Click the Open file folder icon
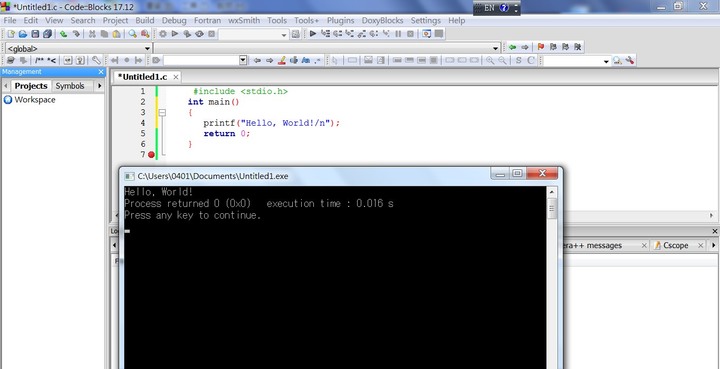Screen dimensions: 720x369 [x=22, y=34]
